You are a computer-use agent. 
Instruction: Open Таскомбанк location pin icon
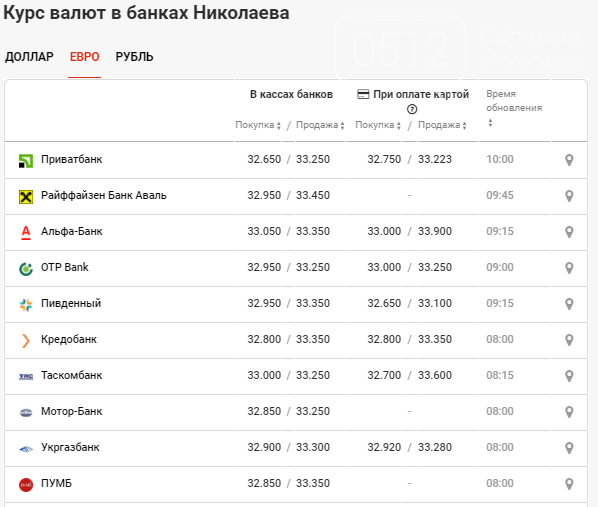(569, 376)
